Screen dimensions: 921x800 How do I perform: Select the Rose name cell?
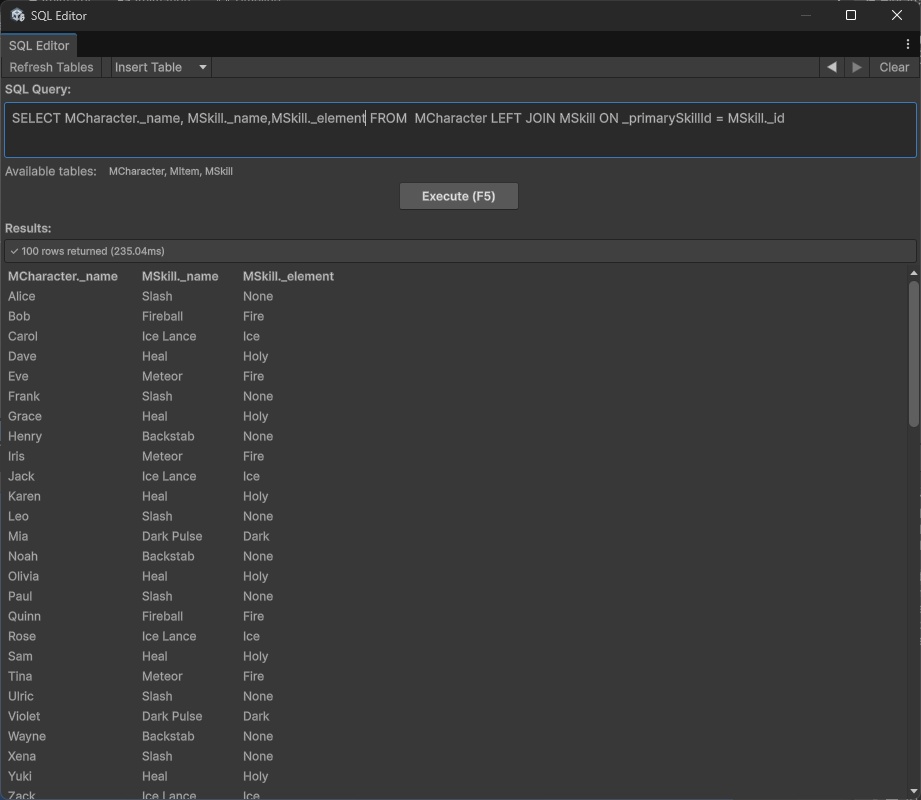click(x=22, y=636)
